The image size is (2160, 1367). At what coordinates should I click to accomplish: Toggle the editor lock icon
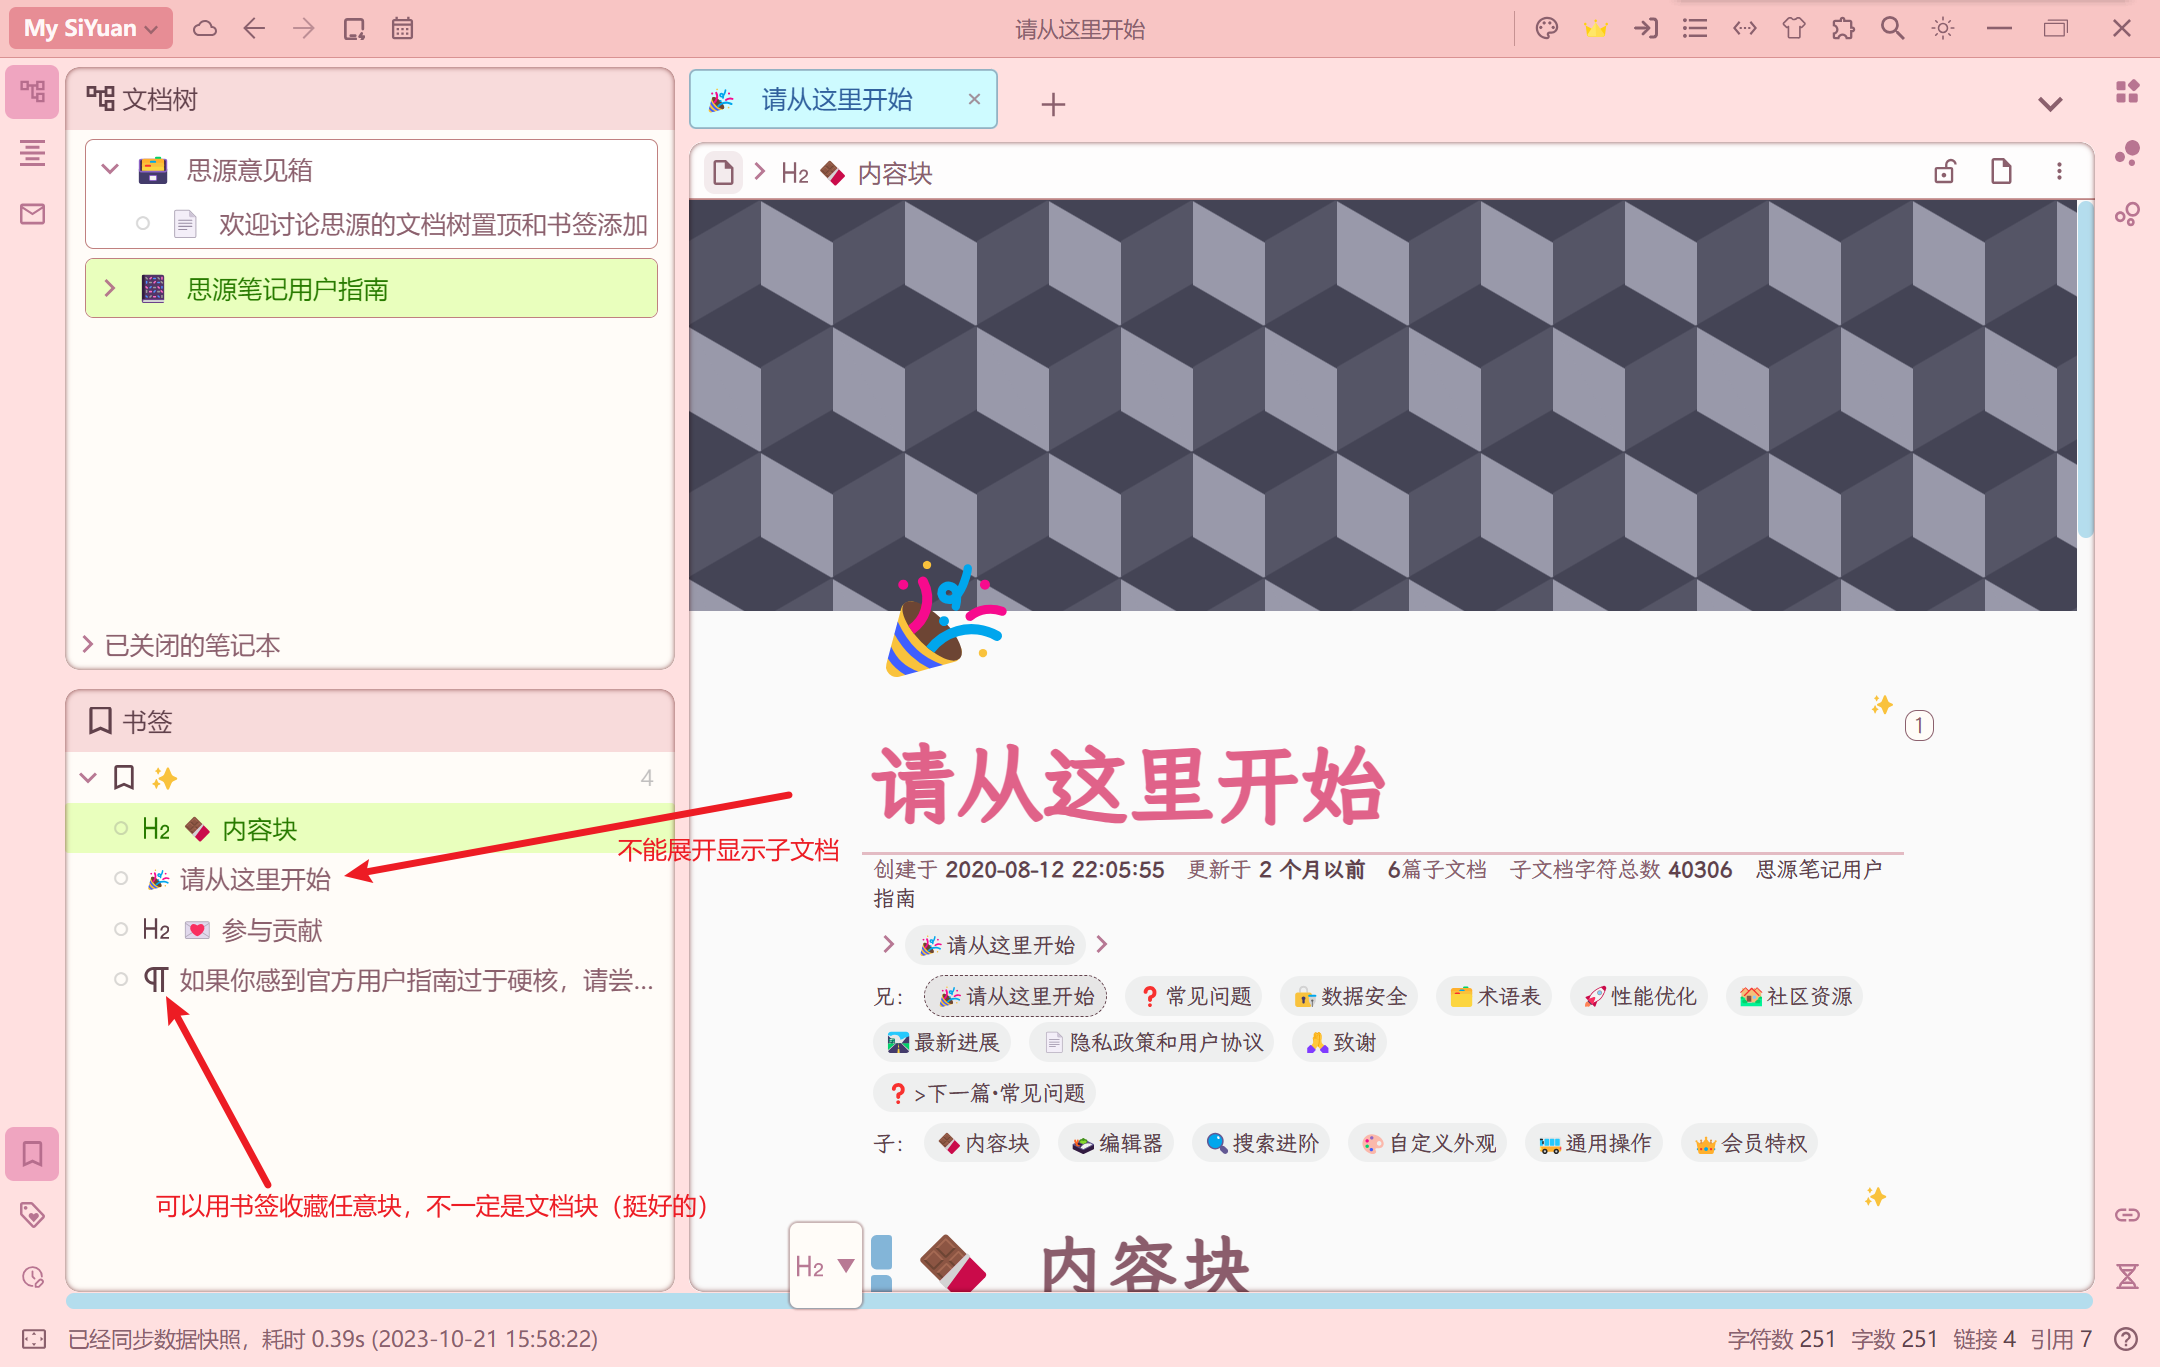tap(1944, 172)
